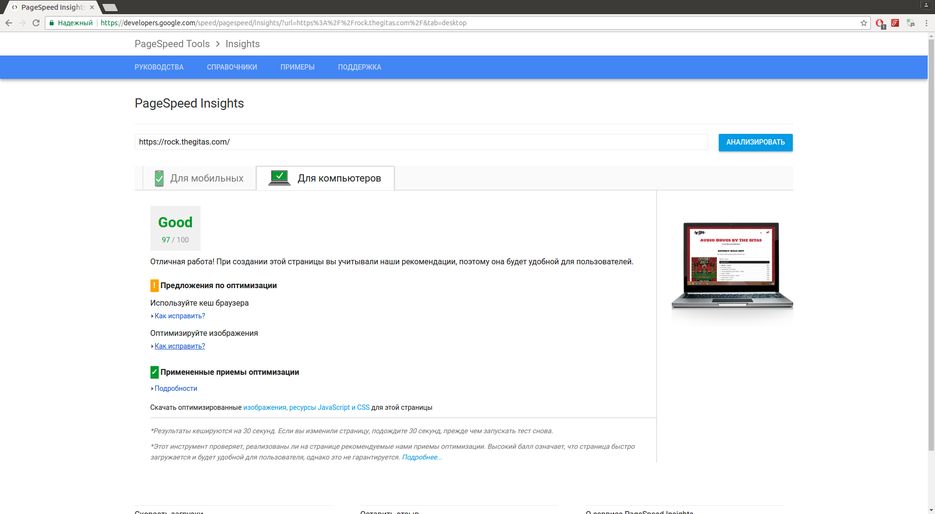The image size is (935, 514).
Task: Click the laptop site preview thumbnail
Action: pyautogui.click(x=732, y=265)
